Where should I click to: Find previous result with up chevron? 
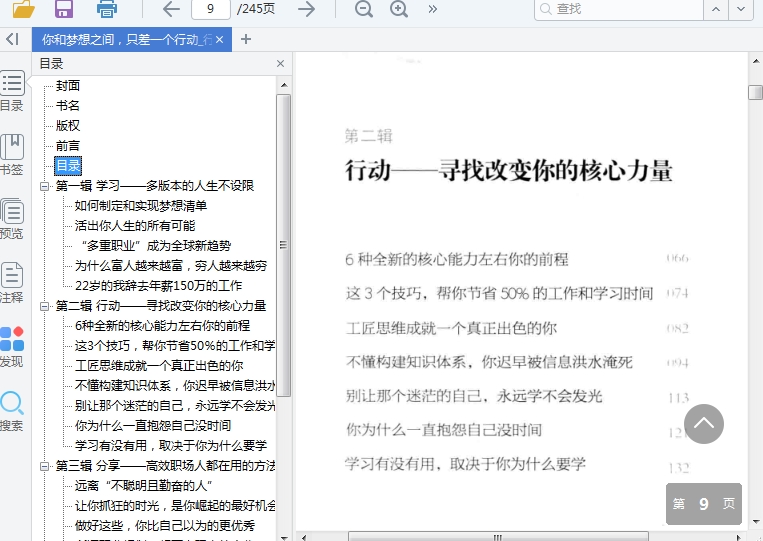(x=716, y=9)
